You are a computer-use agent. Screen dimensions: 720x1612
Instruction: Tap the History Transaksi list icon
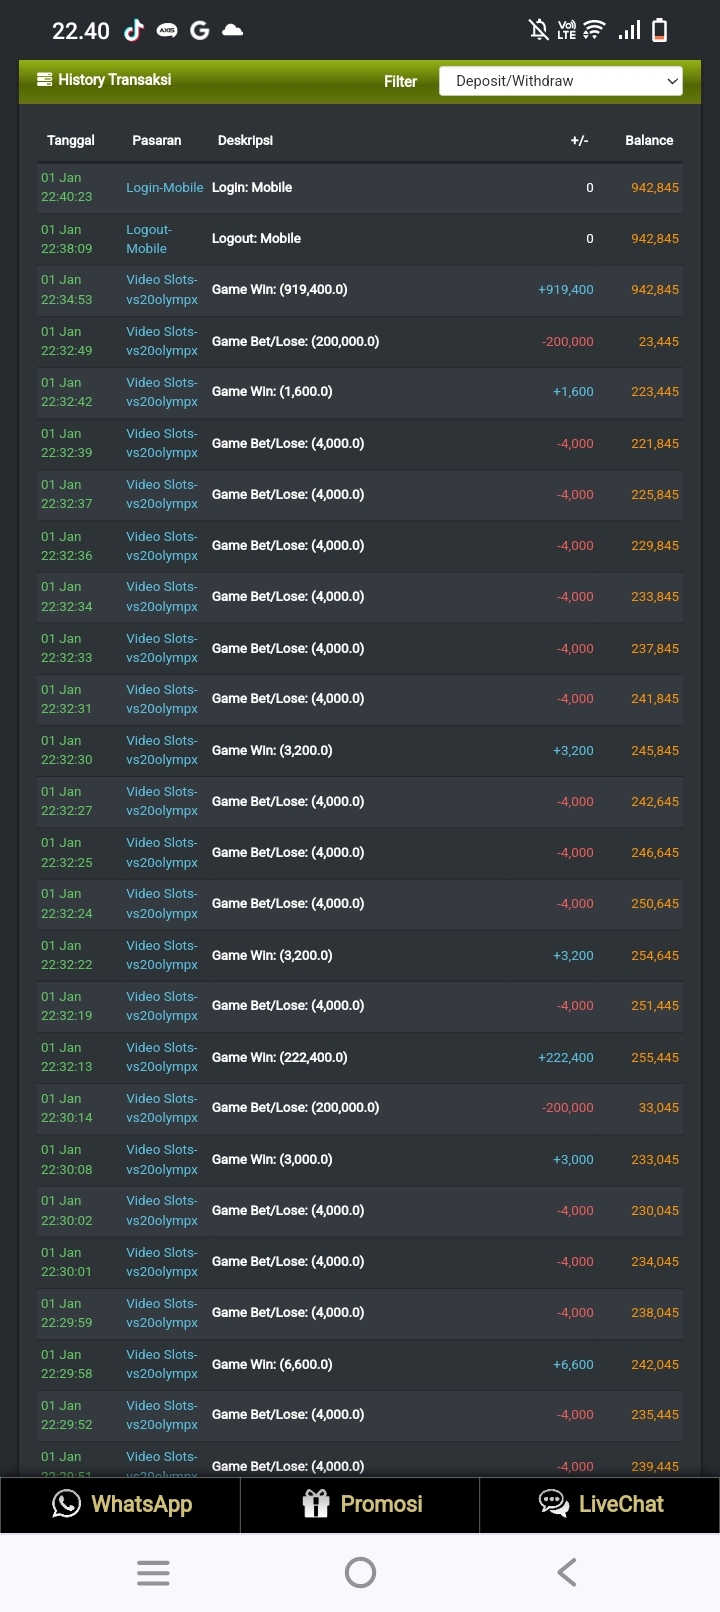[45, 80]
